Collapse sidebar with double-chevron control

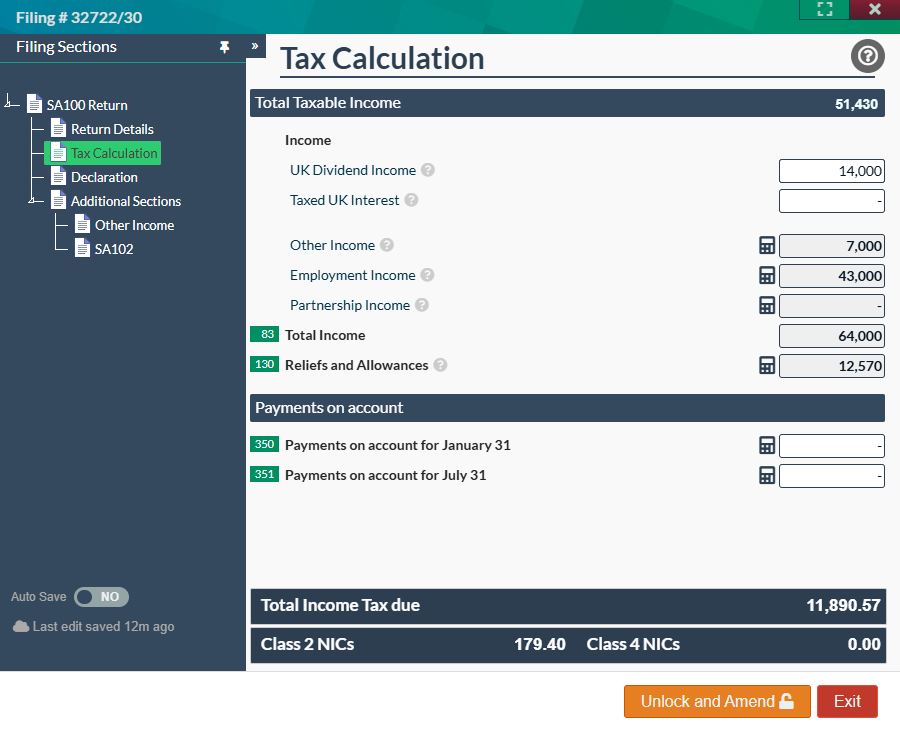pyautogui.click(x=254, y=45)
